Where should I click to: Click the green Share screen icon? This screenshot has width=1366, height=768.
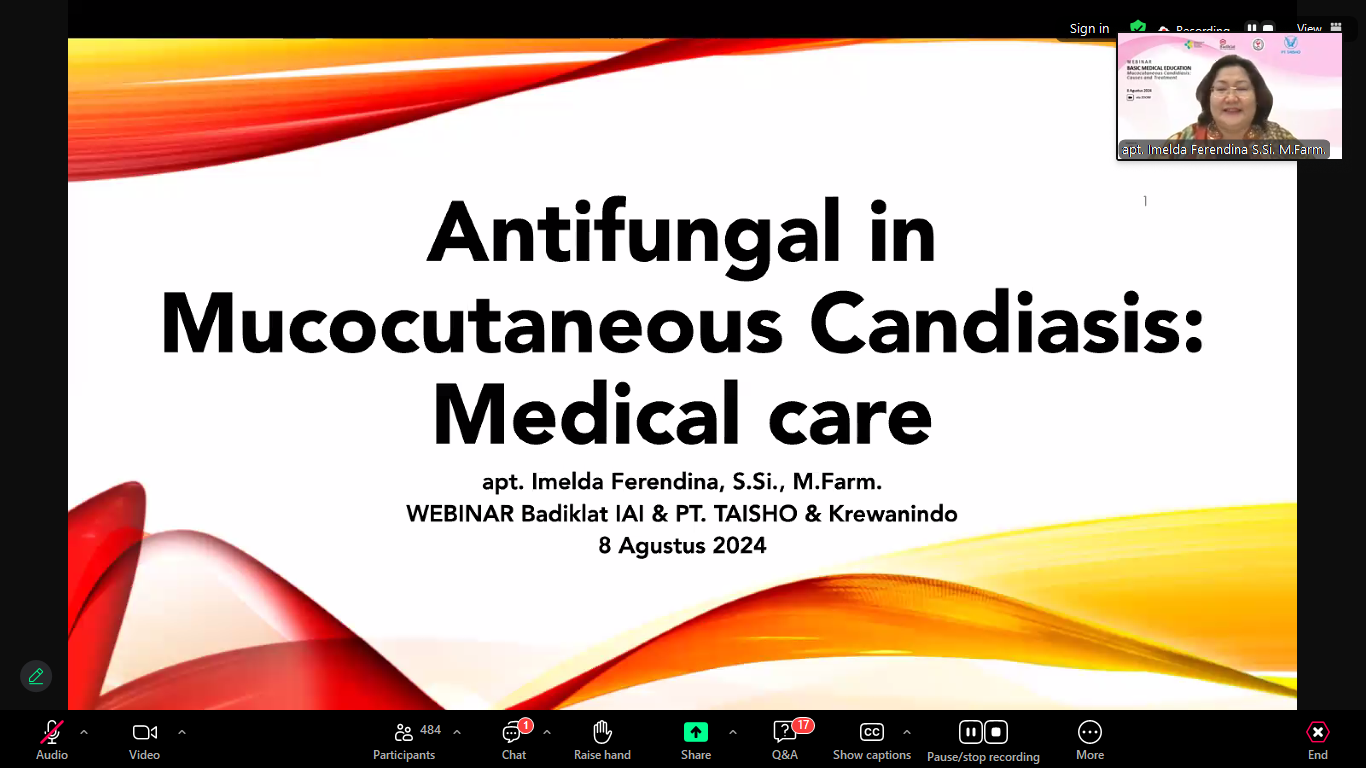(696, 732)
